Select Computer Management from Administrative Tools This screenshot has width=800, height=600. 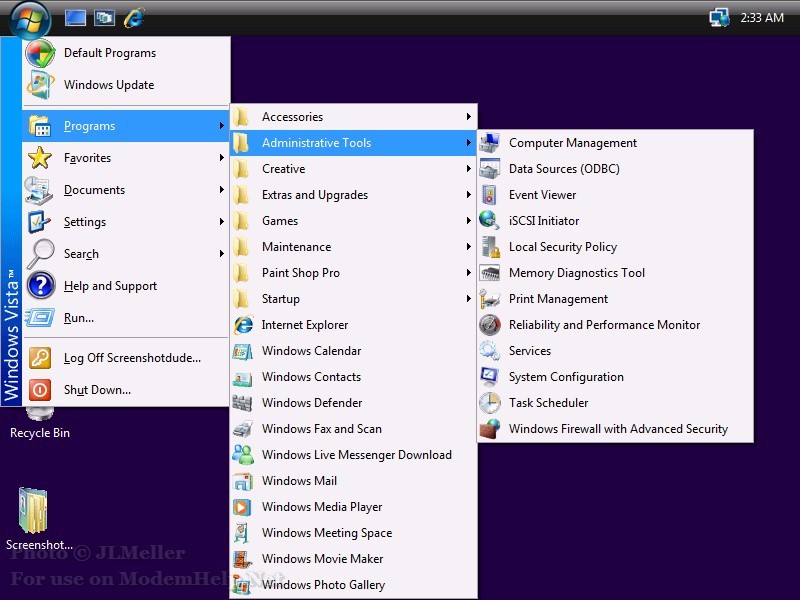click(x=572, y=143)
